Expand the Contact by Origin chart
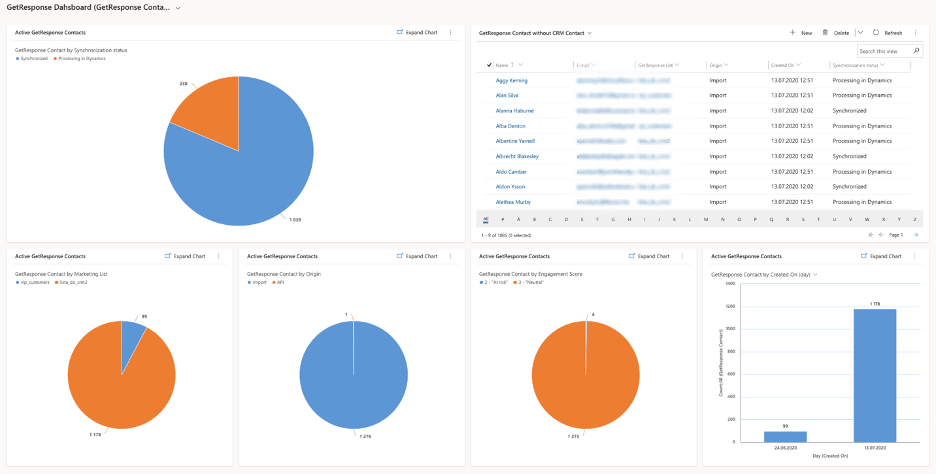Viewport: 936px width, 474px height. (x=417, y=256)
